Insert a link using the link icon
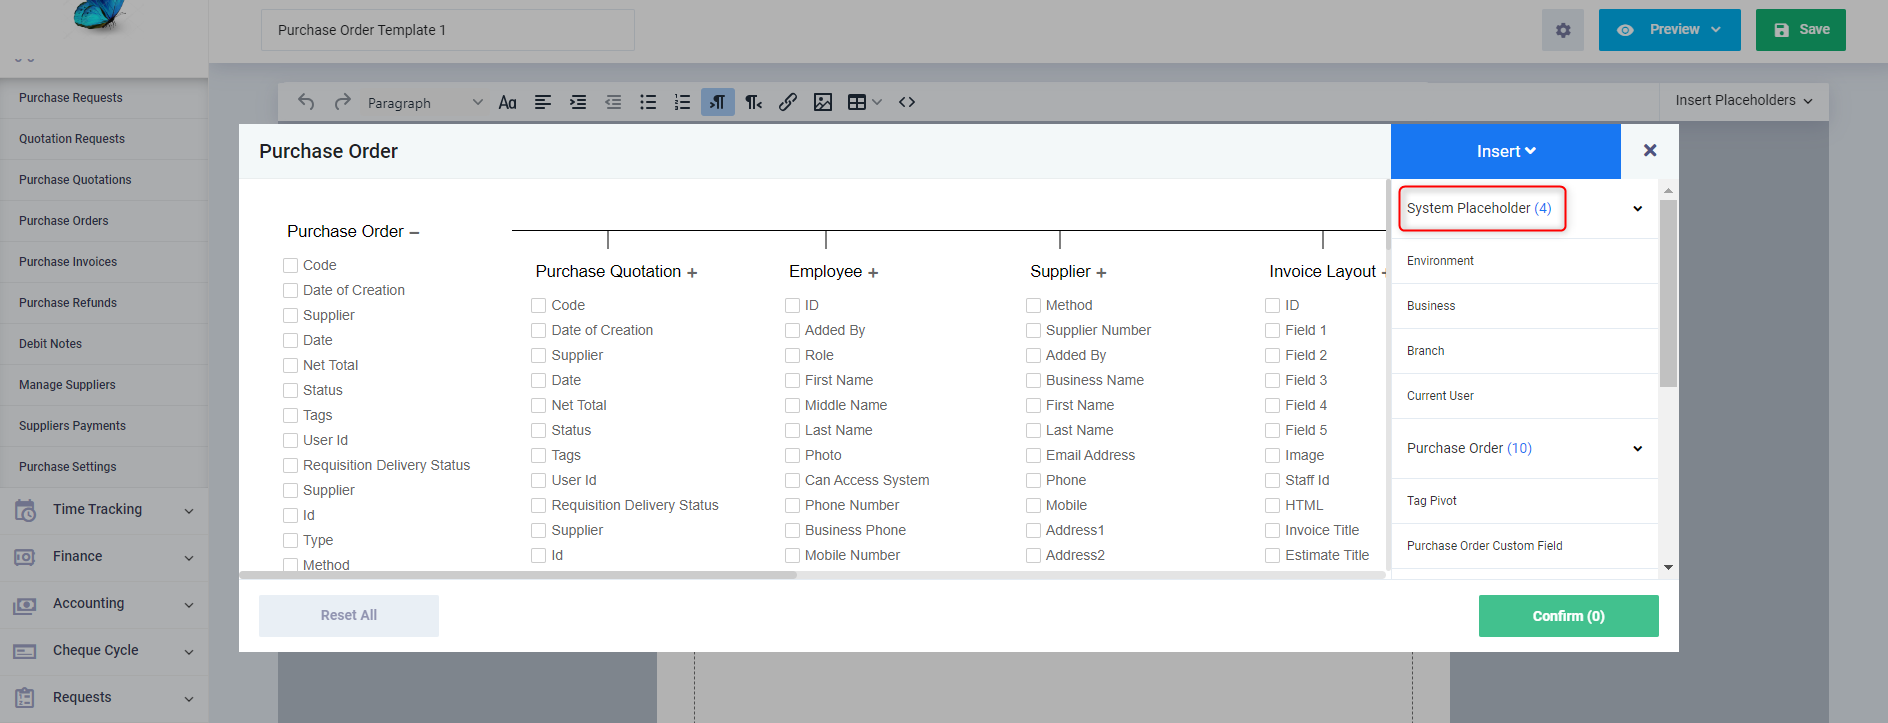 click(788, 102)
